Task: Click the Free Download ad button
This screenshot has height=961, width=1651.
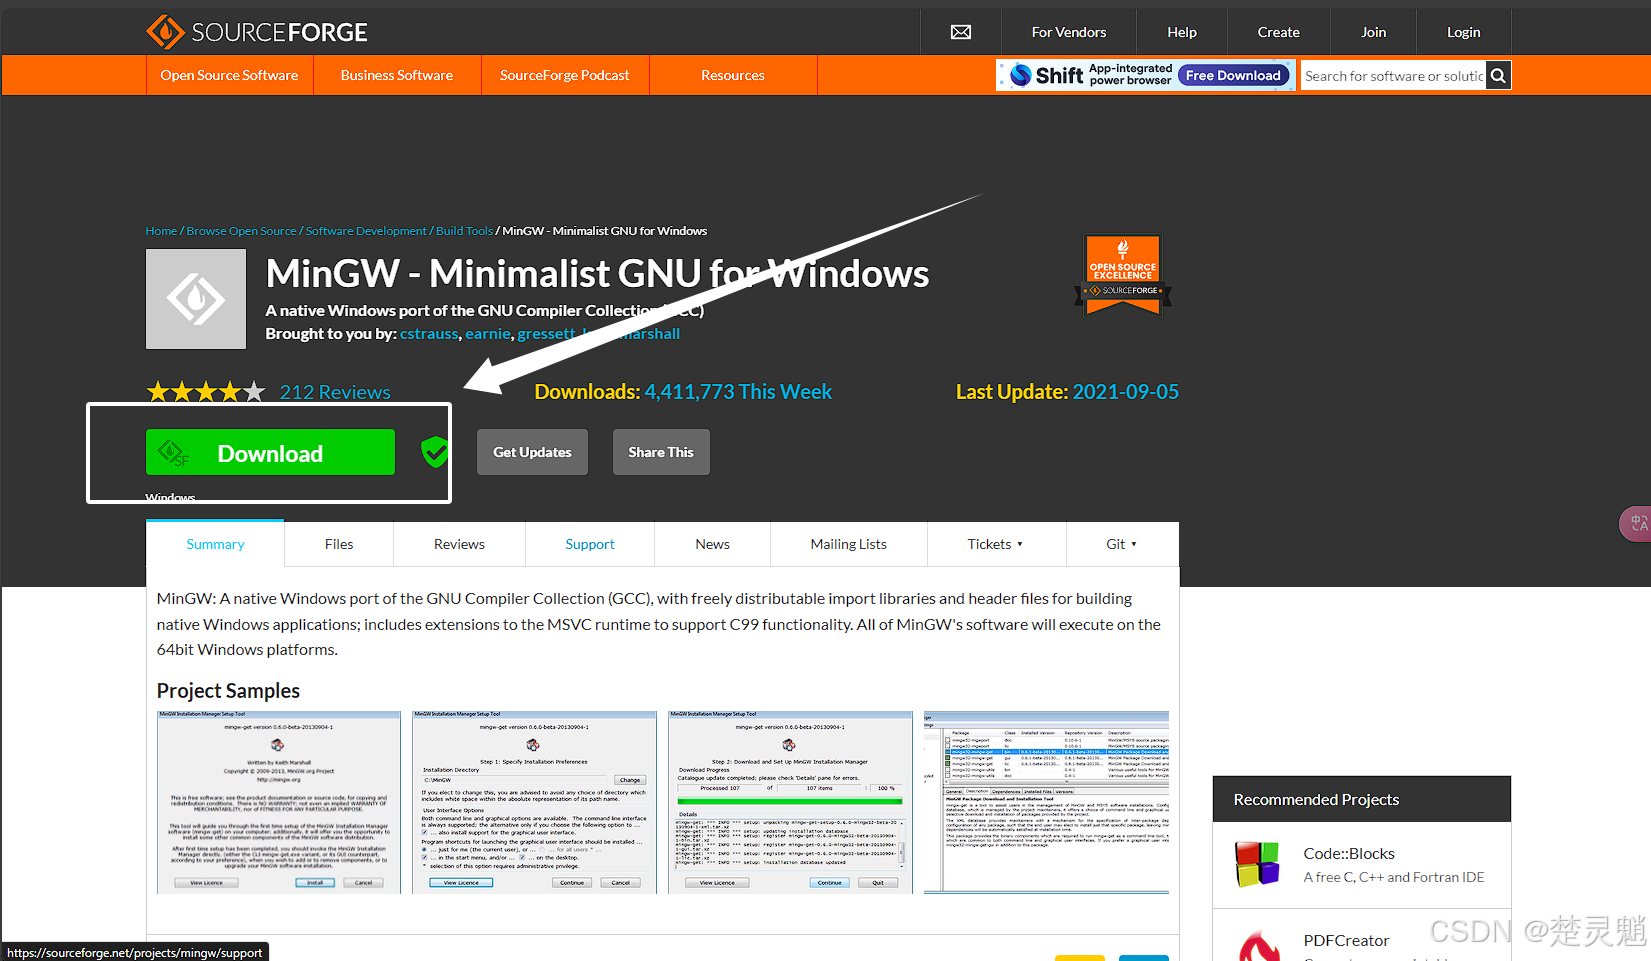Action: coord(1233,75)
